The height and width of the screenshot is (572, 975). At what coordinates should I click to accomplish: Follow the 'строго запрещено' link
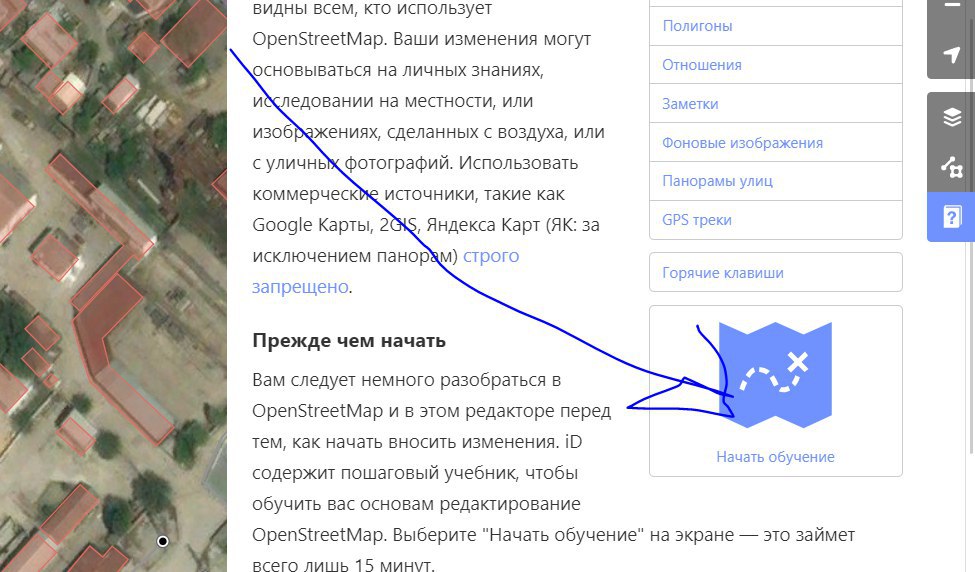click(386, 271)
